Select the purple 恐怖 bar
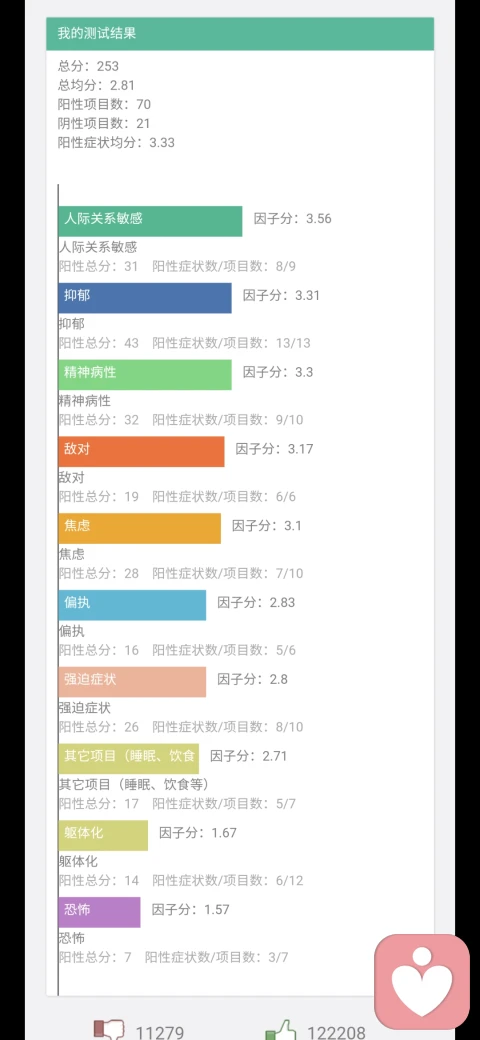Screen dimensions: 480x1040 click(99, 913)
